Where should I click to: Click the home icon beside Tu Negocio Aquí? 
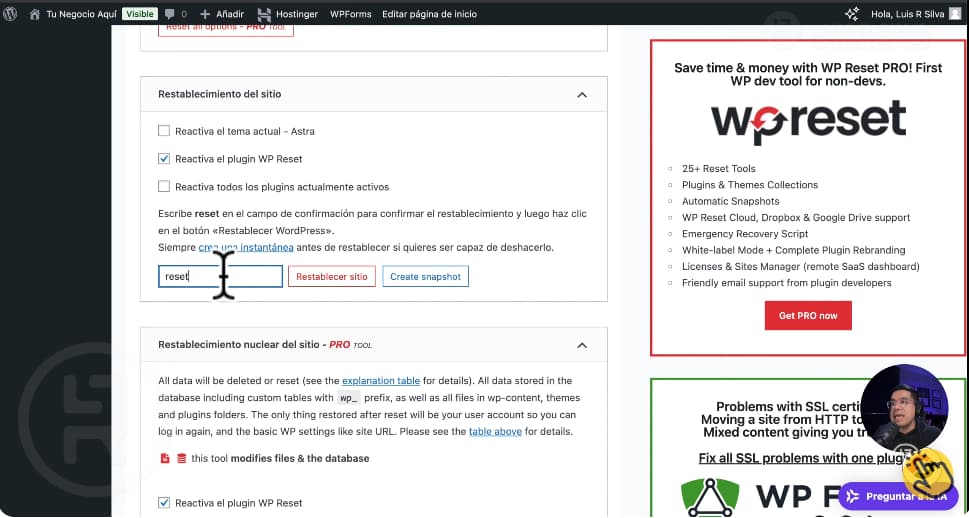point(35,14)
